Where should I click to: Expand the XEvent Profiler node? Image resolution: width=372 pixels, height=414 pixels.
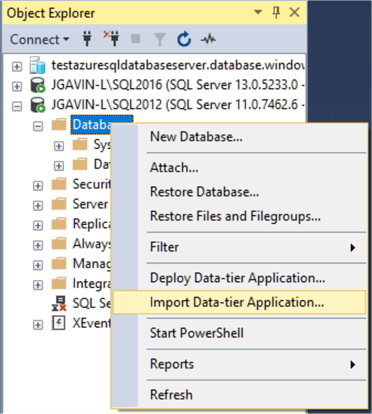tap(38, 325)
